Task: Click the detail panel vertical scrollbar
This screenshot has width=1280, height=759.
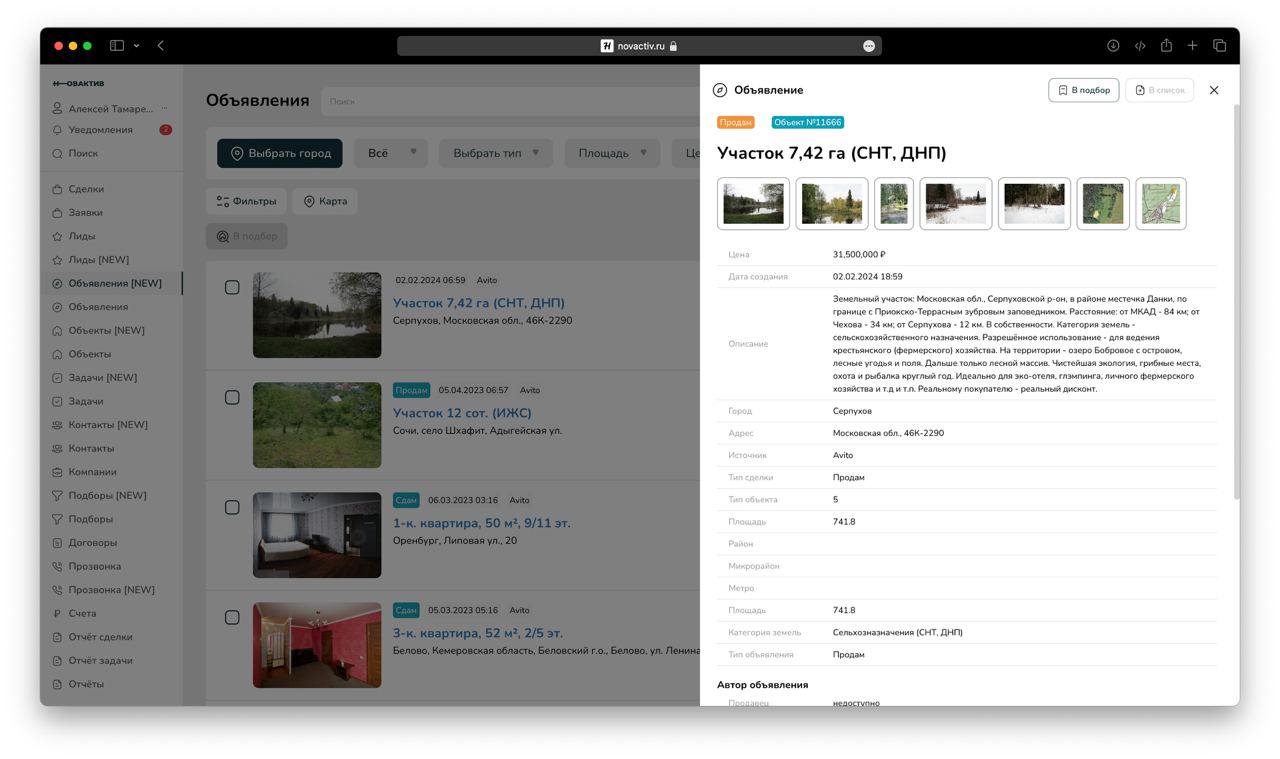Action: coord(1237,300)
